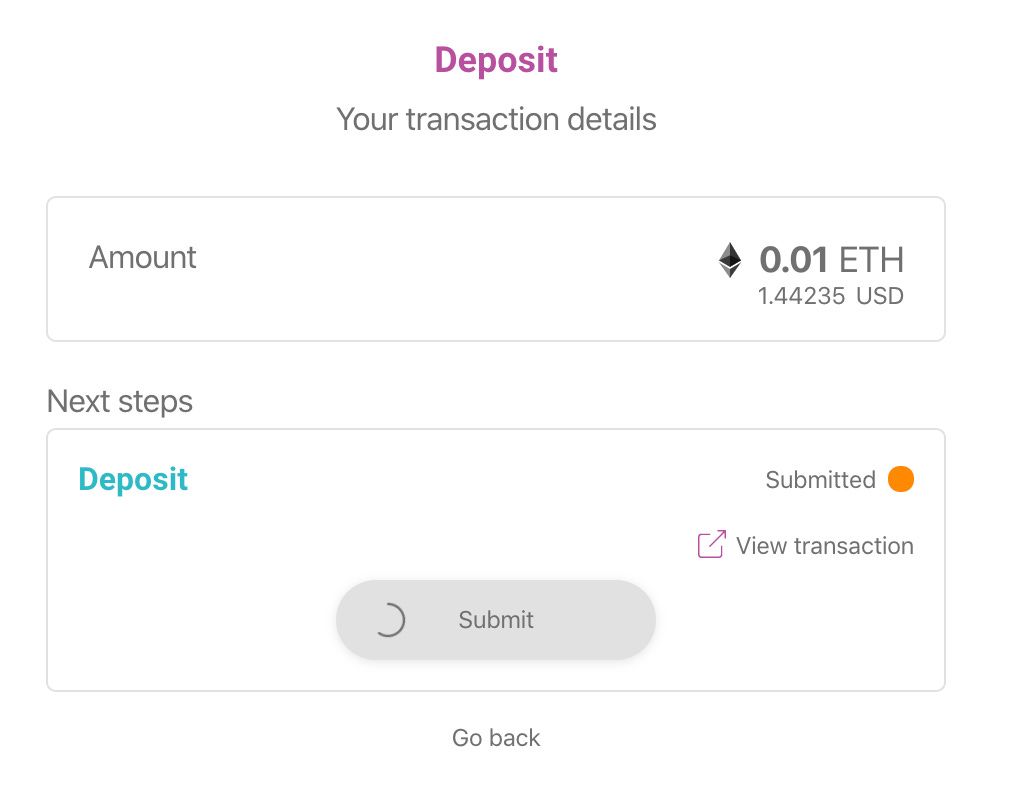Click the Next steps section heading

(120, 402)
